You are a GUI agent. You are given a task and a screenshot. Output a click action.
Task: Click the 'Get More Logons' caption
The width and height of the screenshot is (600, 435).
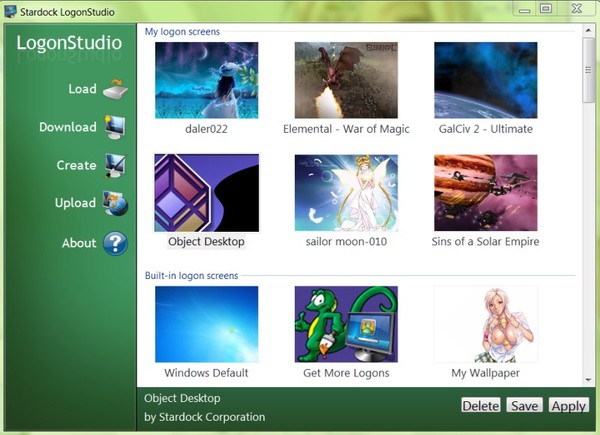pos(346,373)
